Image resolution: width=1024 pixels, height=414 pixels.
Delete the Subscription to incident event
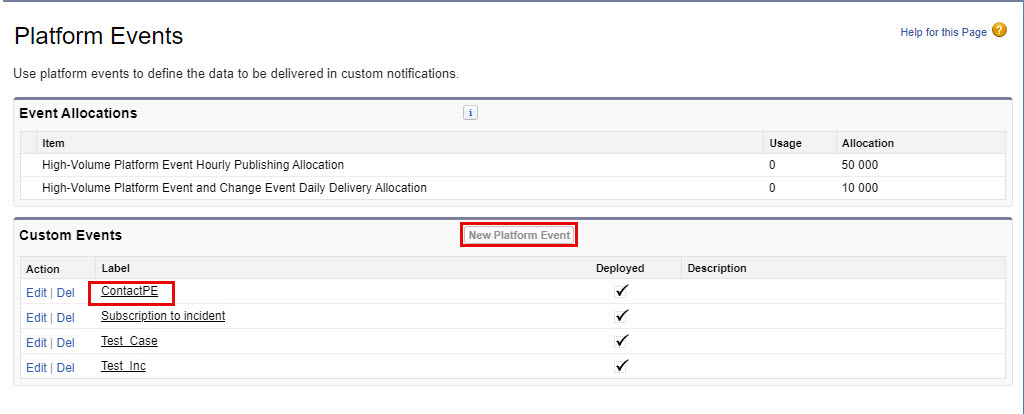[66, 318]
